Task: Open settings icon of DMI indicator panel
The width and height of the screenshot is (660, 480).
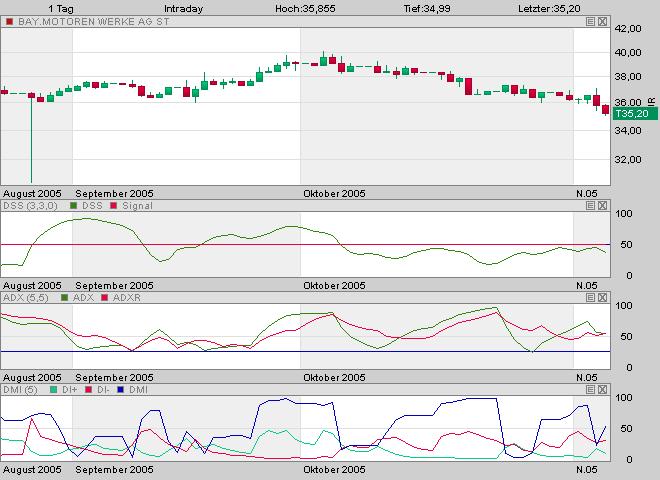Action: click(591, 389)
